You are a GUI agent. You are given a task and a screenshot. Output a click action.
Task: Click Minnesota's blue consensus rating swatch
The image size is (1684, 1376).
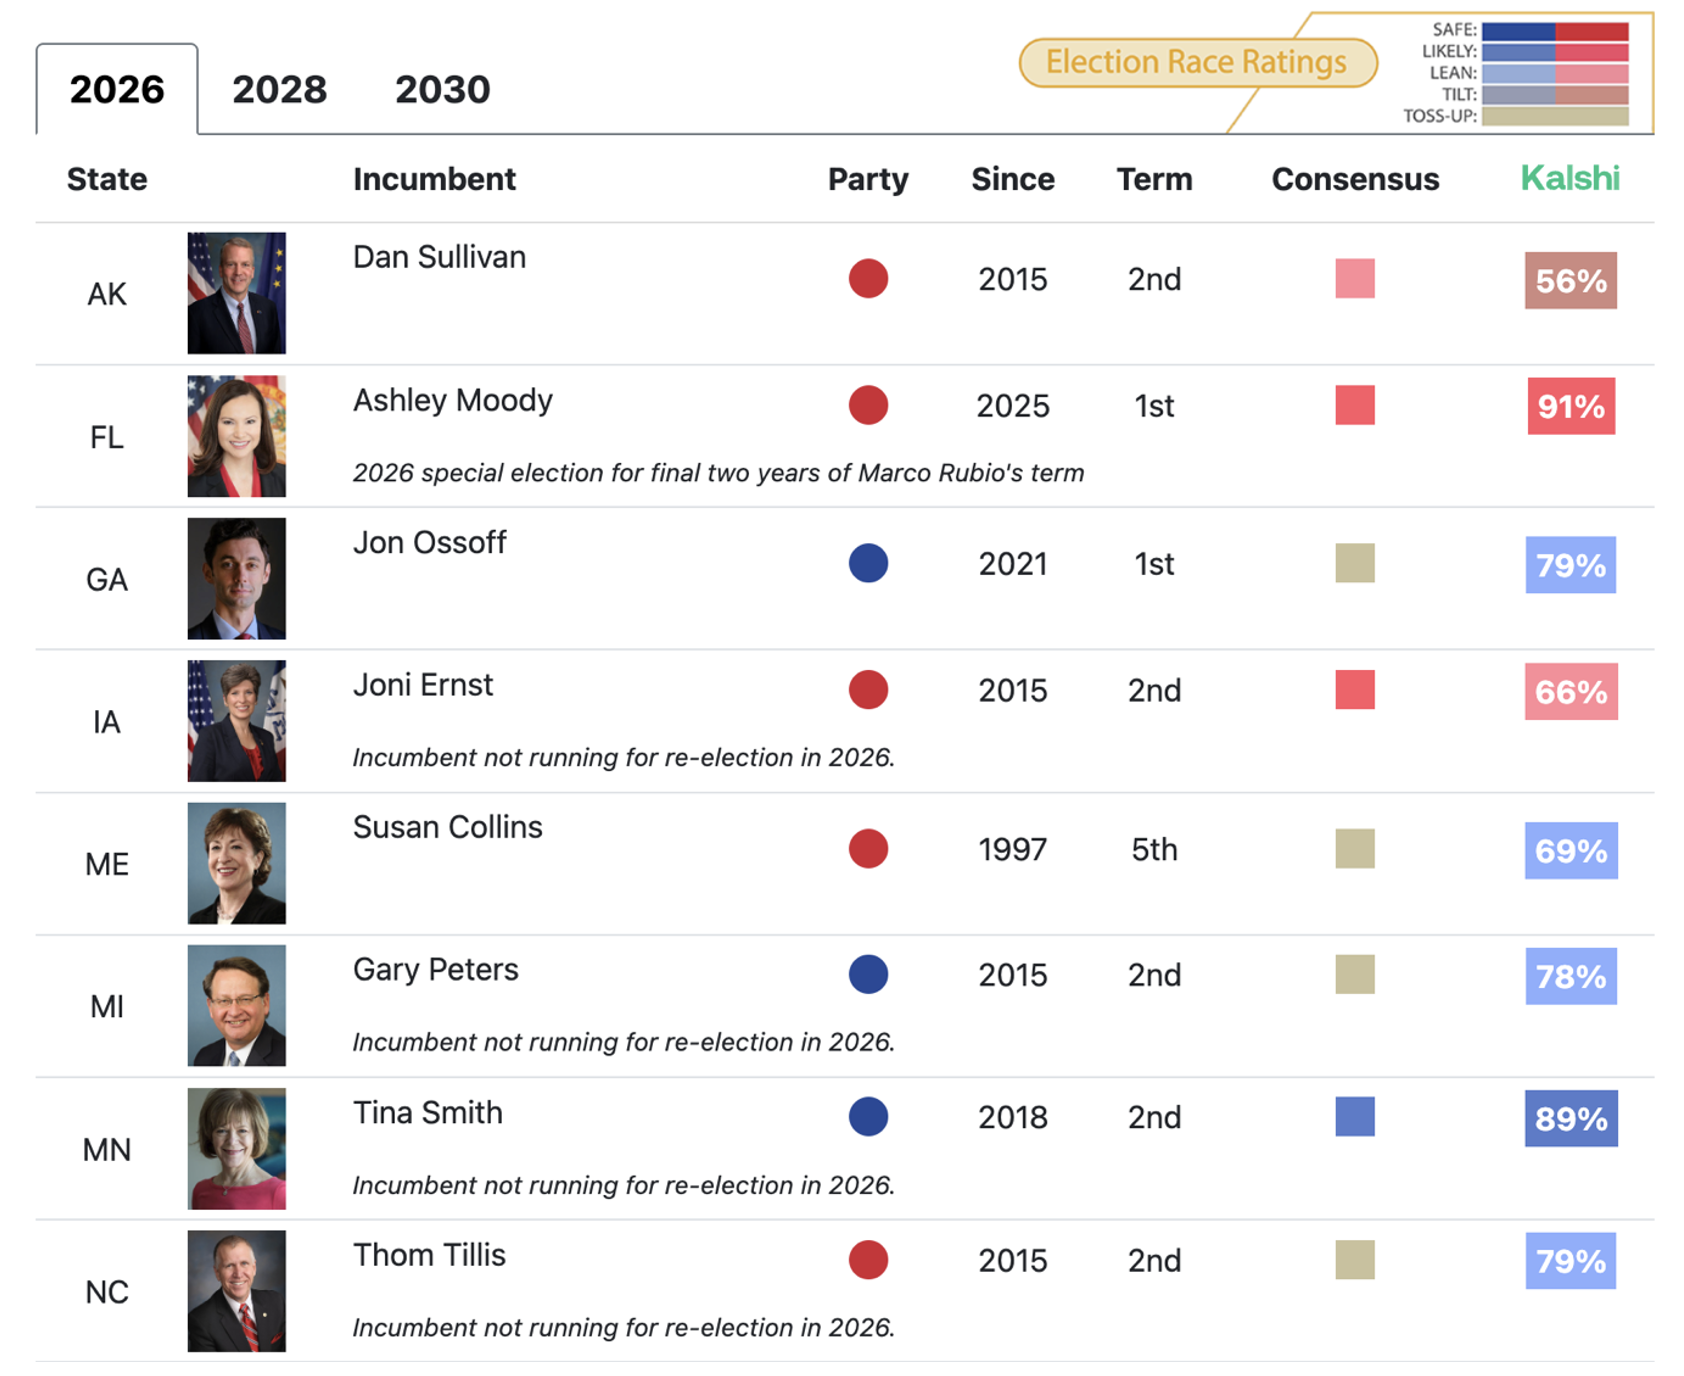pyautogui.click(x=1354, y=1117)
